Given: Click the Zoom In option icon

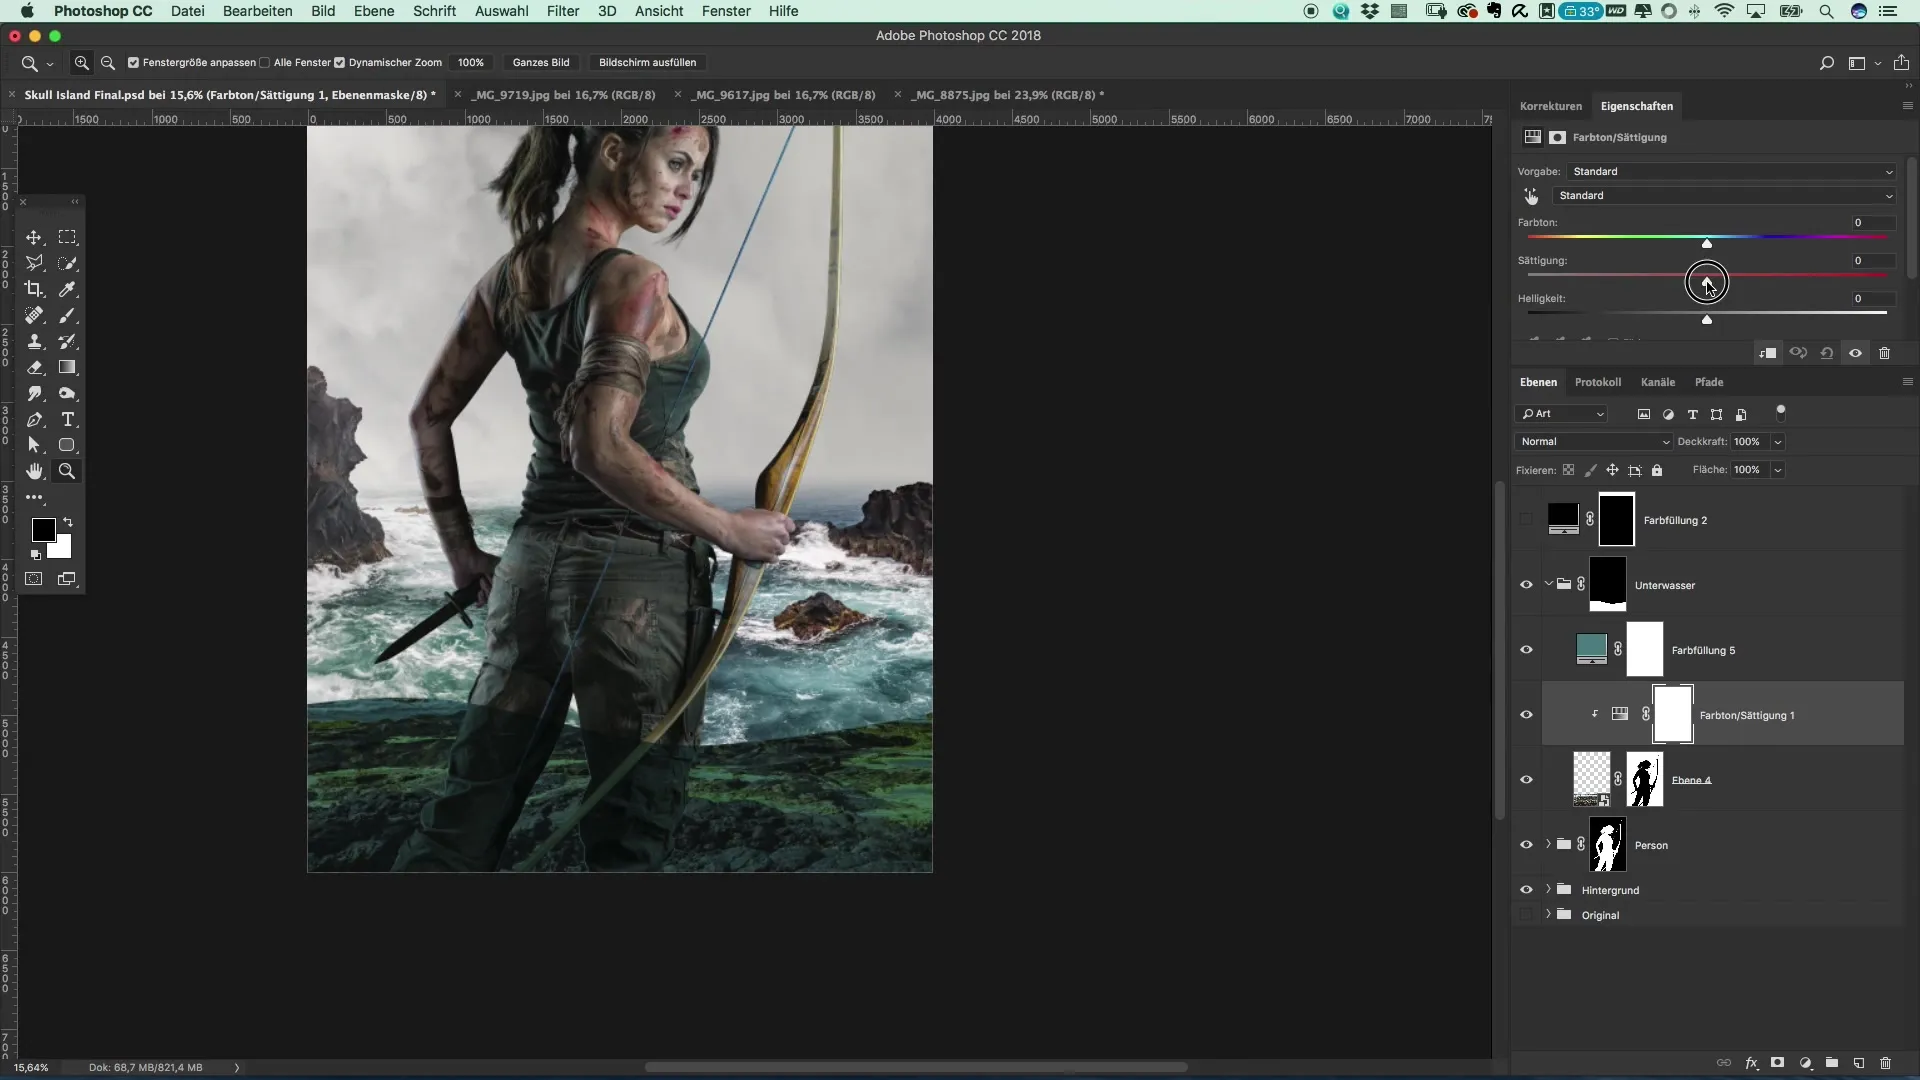Looking at the screenshot, I should [x=82, y=62].
